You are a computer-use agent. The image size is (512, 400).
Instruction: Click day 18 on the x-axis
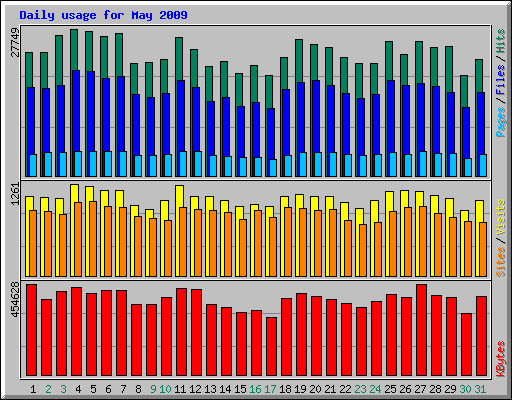[x=285, y=389]
